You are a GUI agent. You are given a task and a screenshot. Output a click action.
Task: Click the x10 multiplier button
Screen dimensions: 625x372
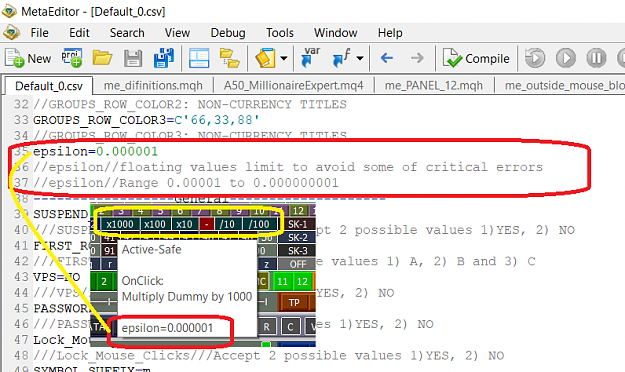pyautogui.click(x=184, y=224)
